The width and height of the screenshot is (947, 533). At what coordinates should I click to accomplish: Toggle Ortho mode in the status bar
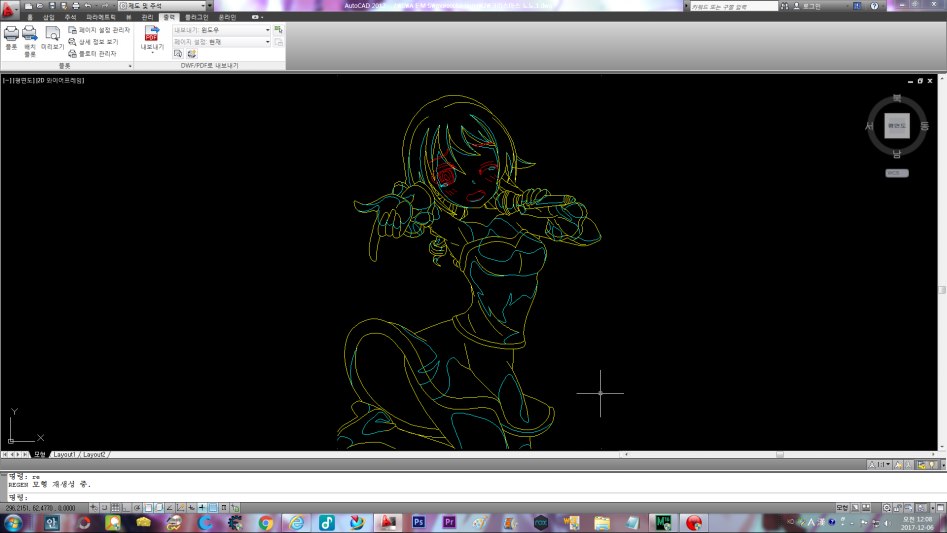click(x=126, y=508)
